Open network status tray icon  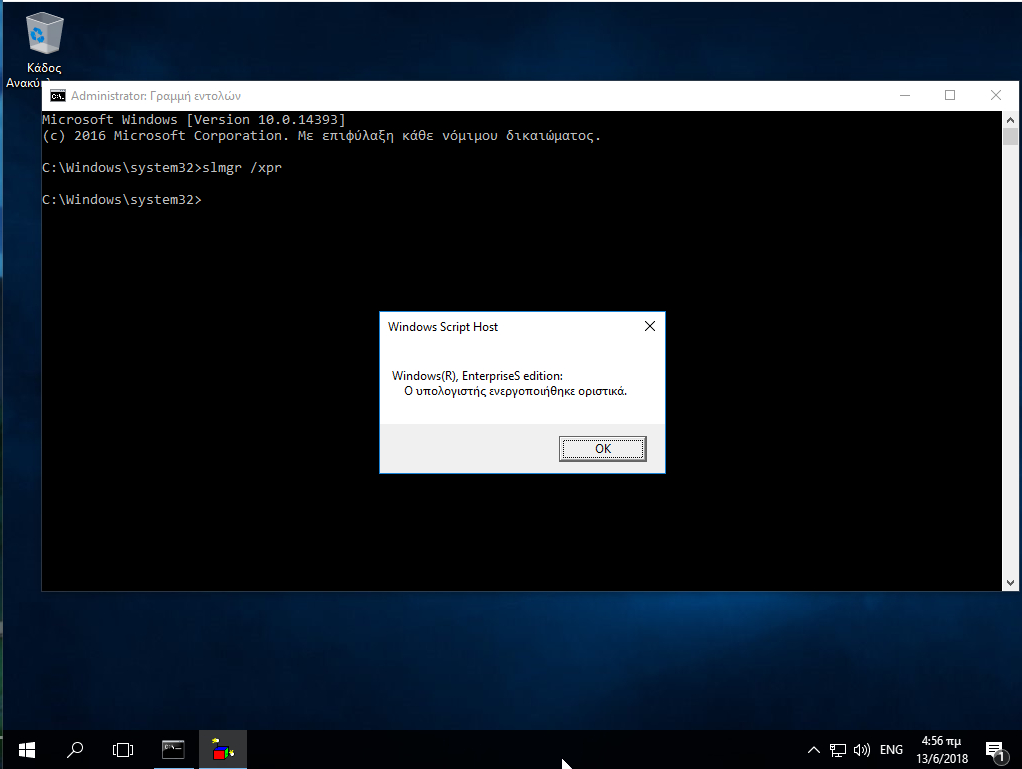pyautogui.click(x=838, y=750)
